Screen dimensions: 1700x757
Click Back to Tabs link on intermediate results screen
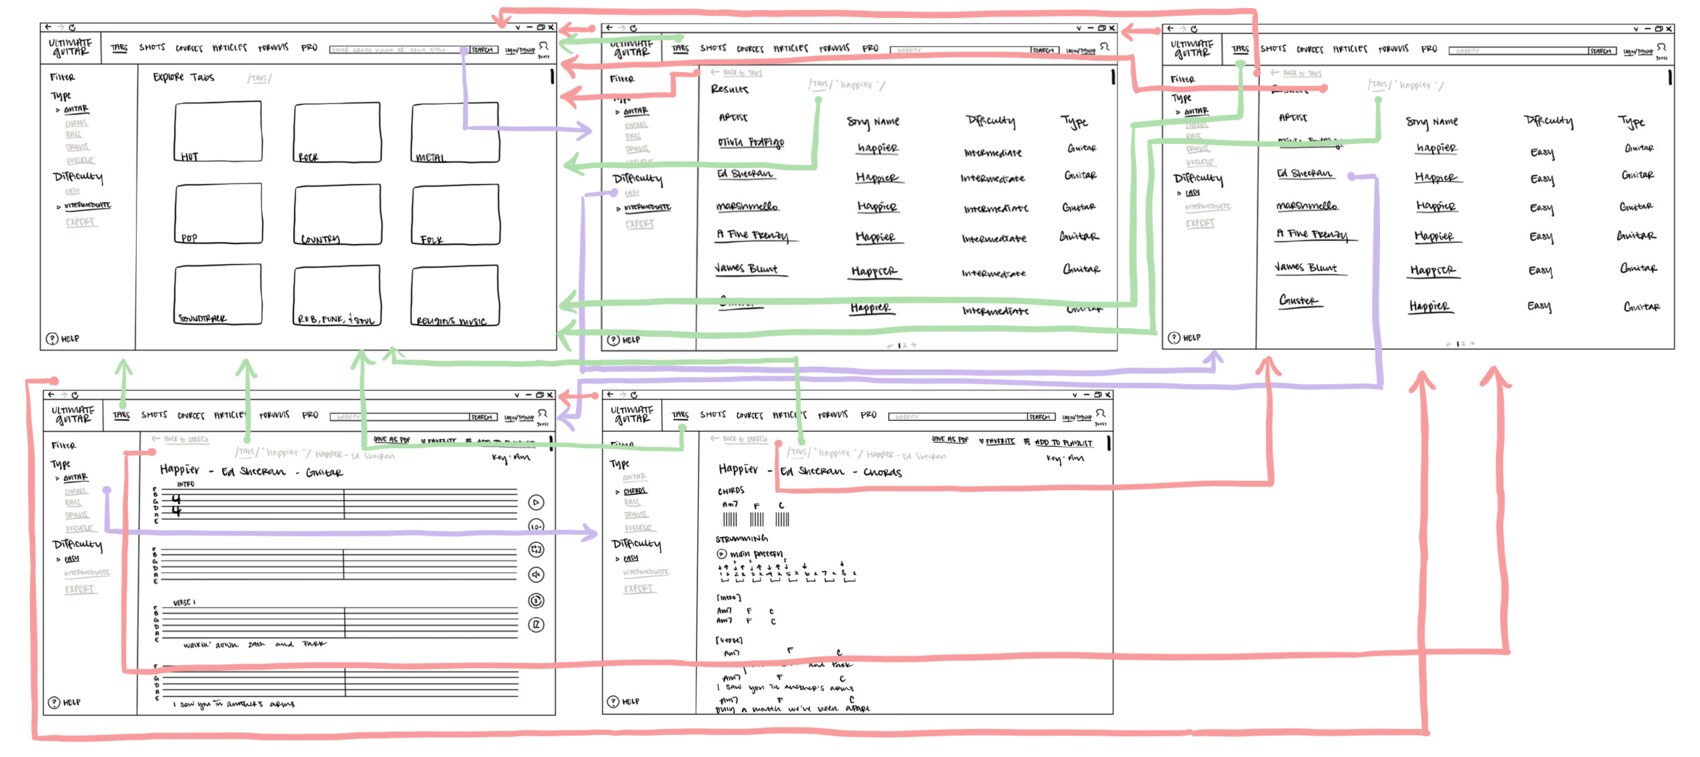[736, 73]
